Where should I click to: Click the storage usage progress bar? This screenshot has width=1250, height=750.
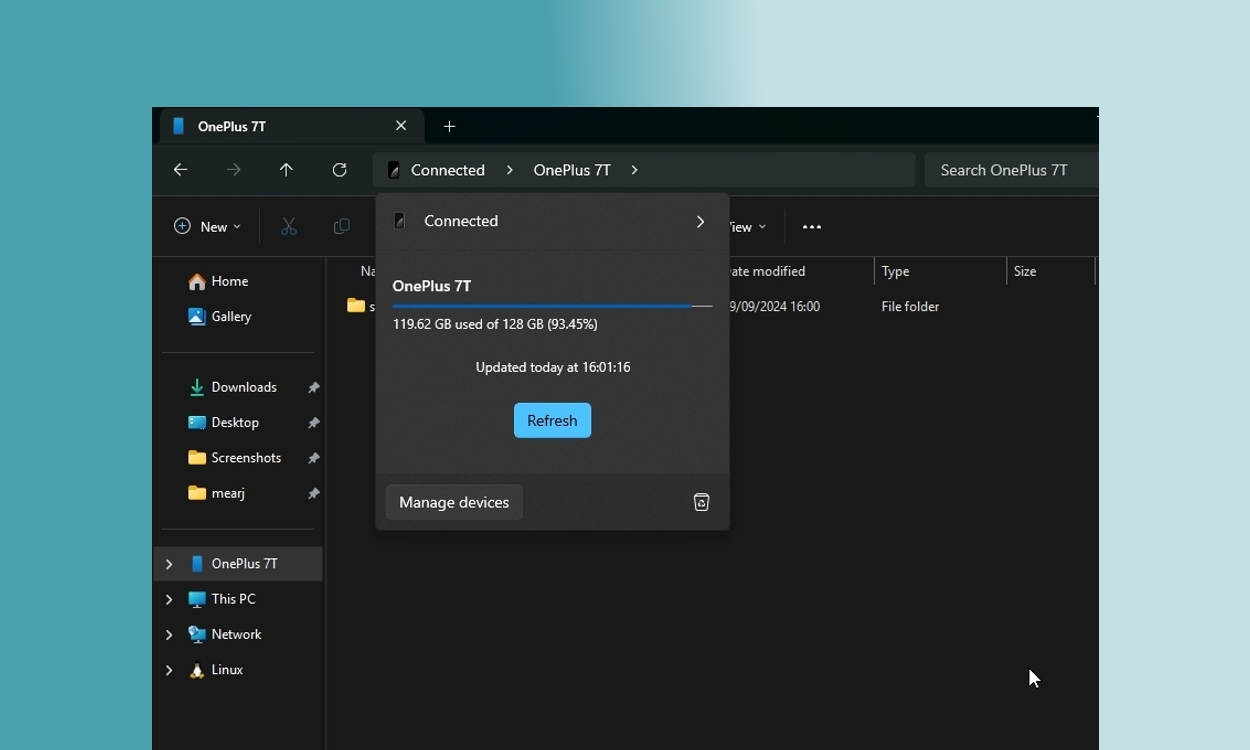tap(552, 306)
